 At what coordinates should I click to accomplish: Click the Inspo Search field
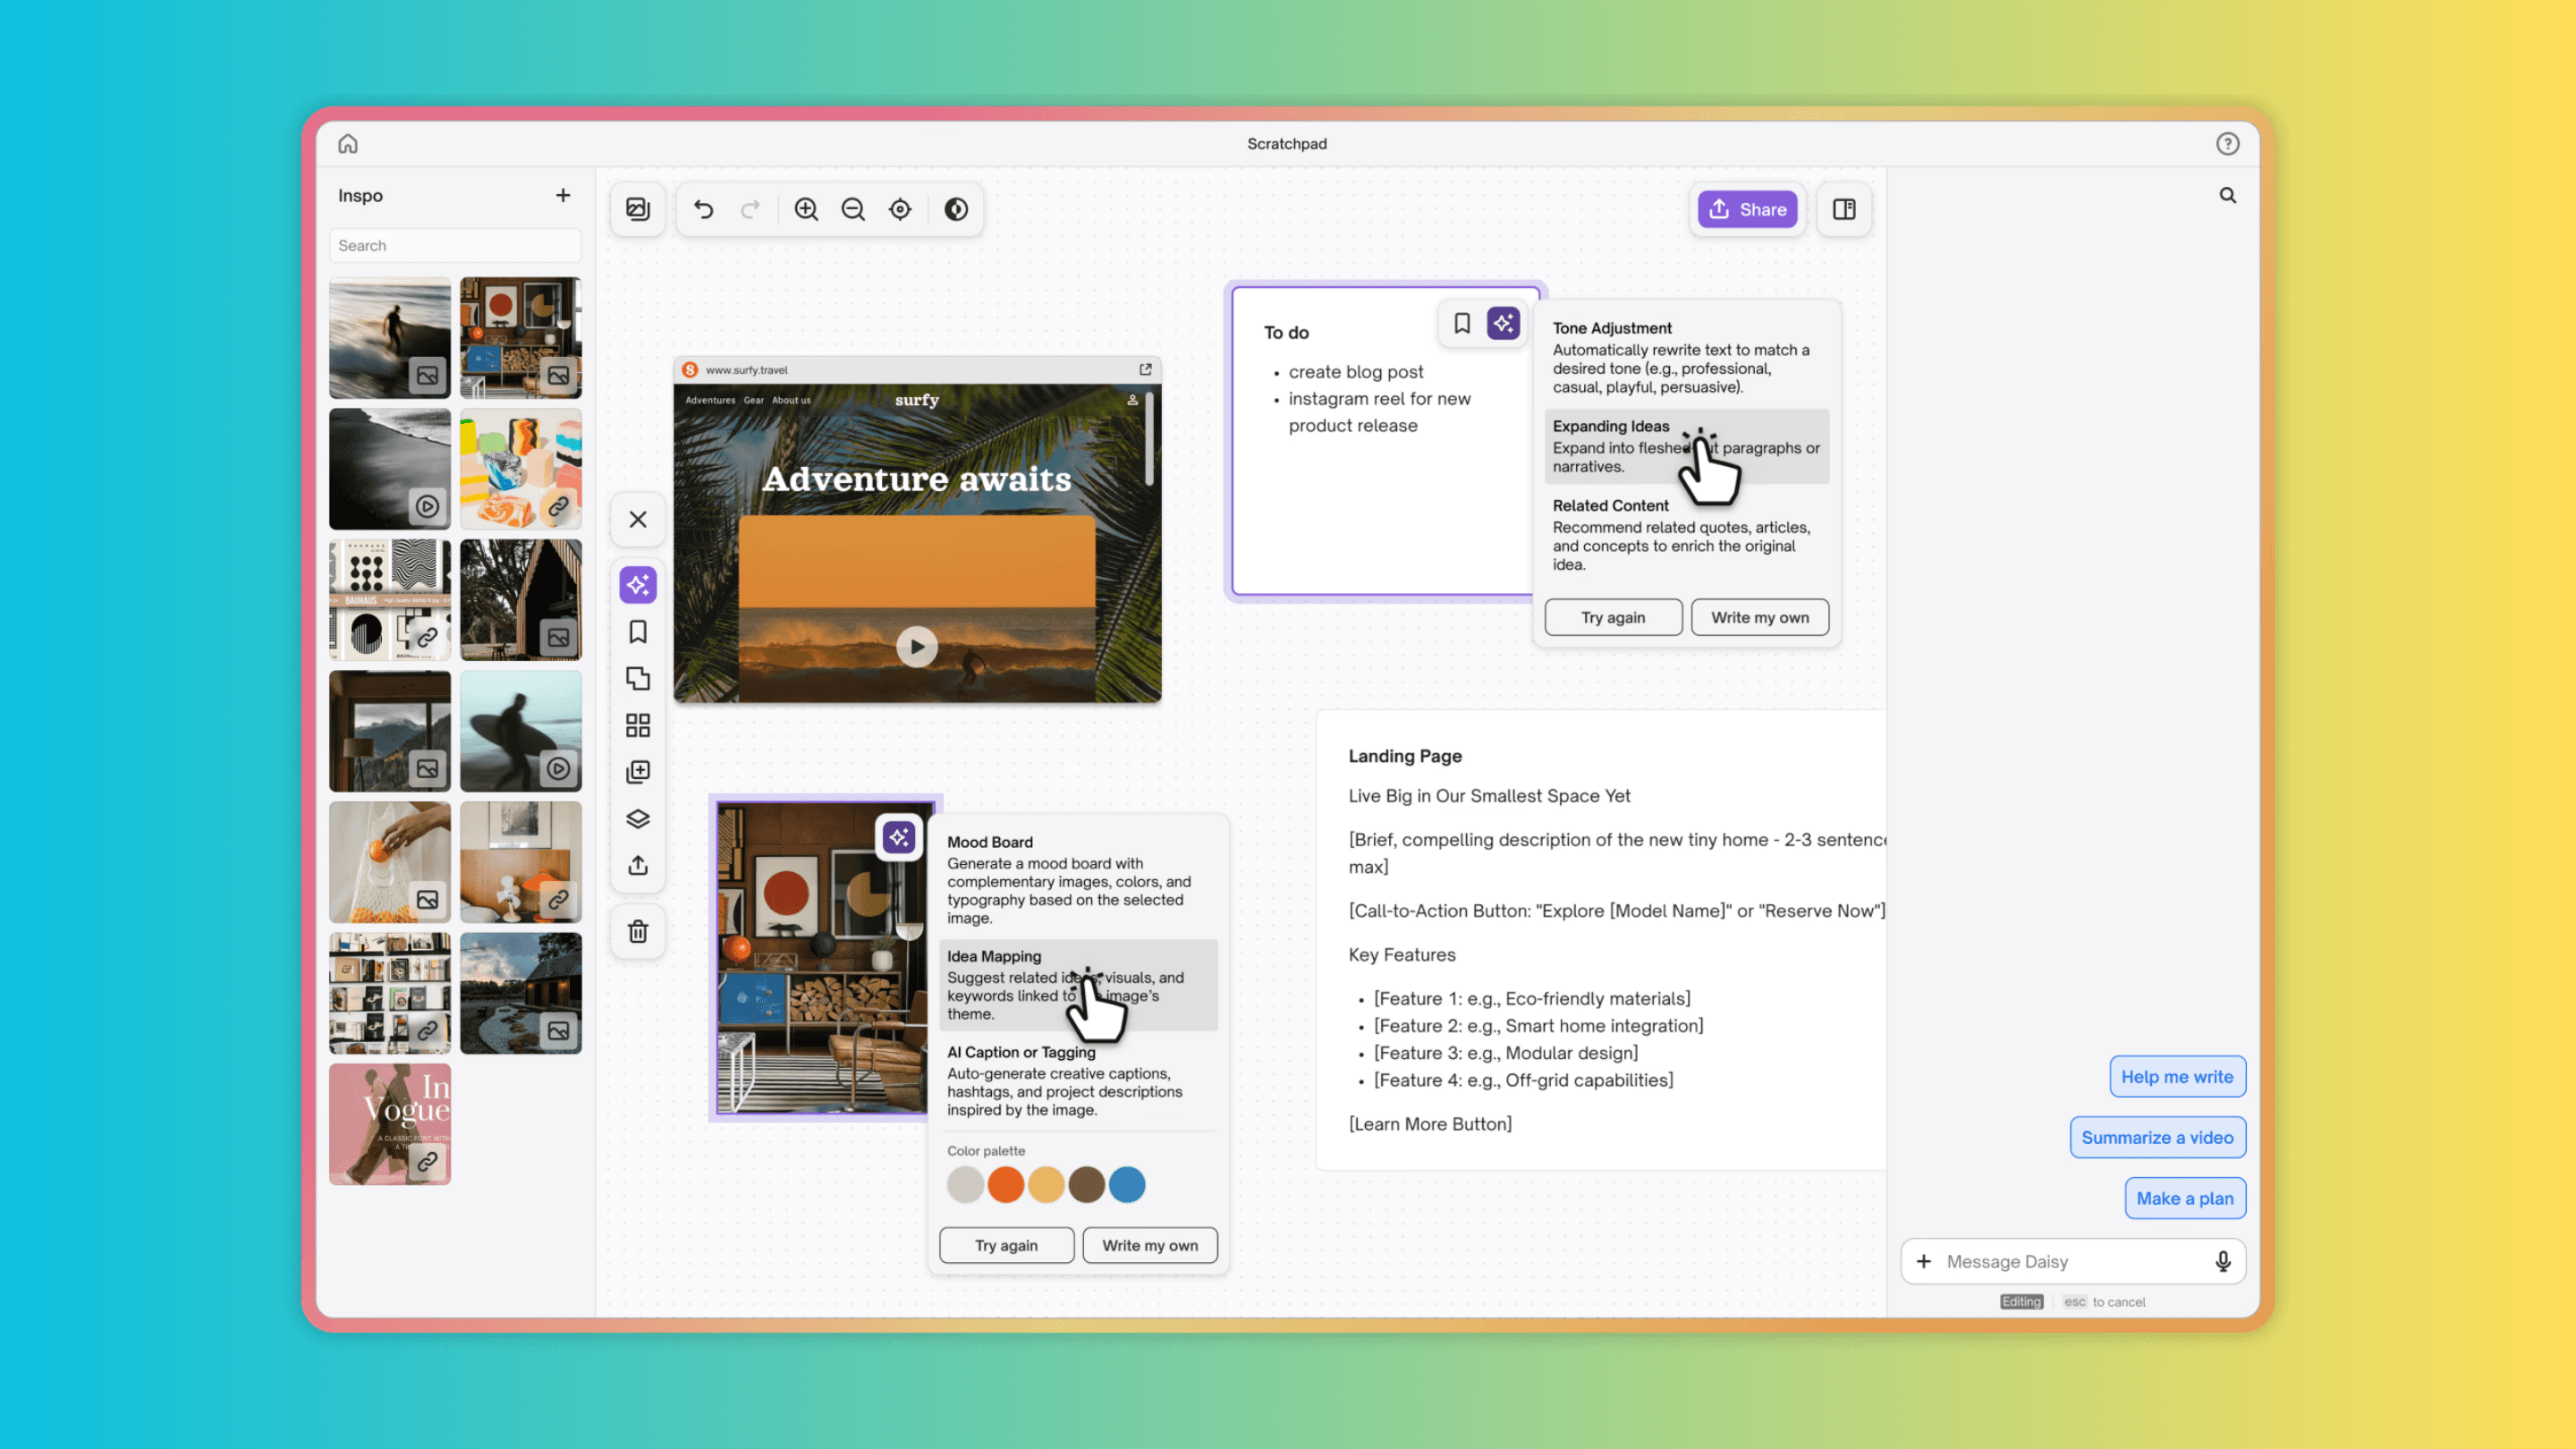pyautogui.click(x=455, y=246)
